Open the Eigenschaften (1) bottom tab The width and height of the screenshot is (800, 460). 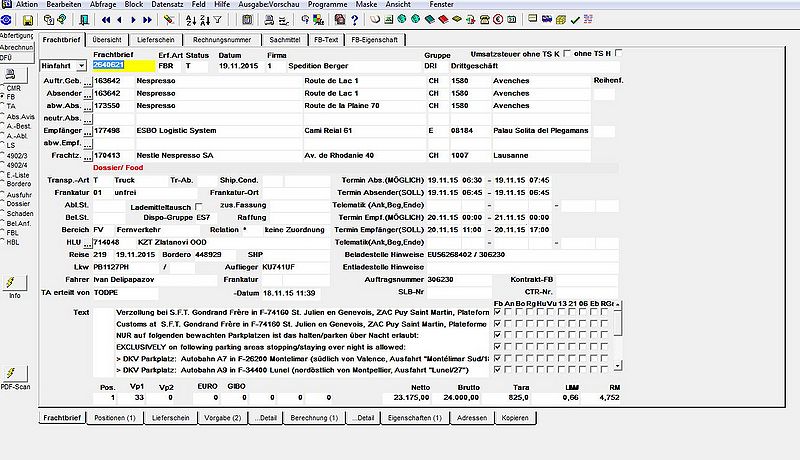[x=415, y=418]
